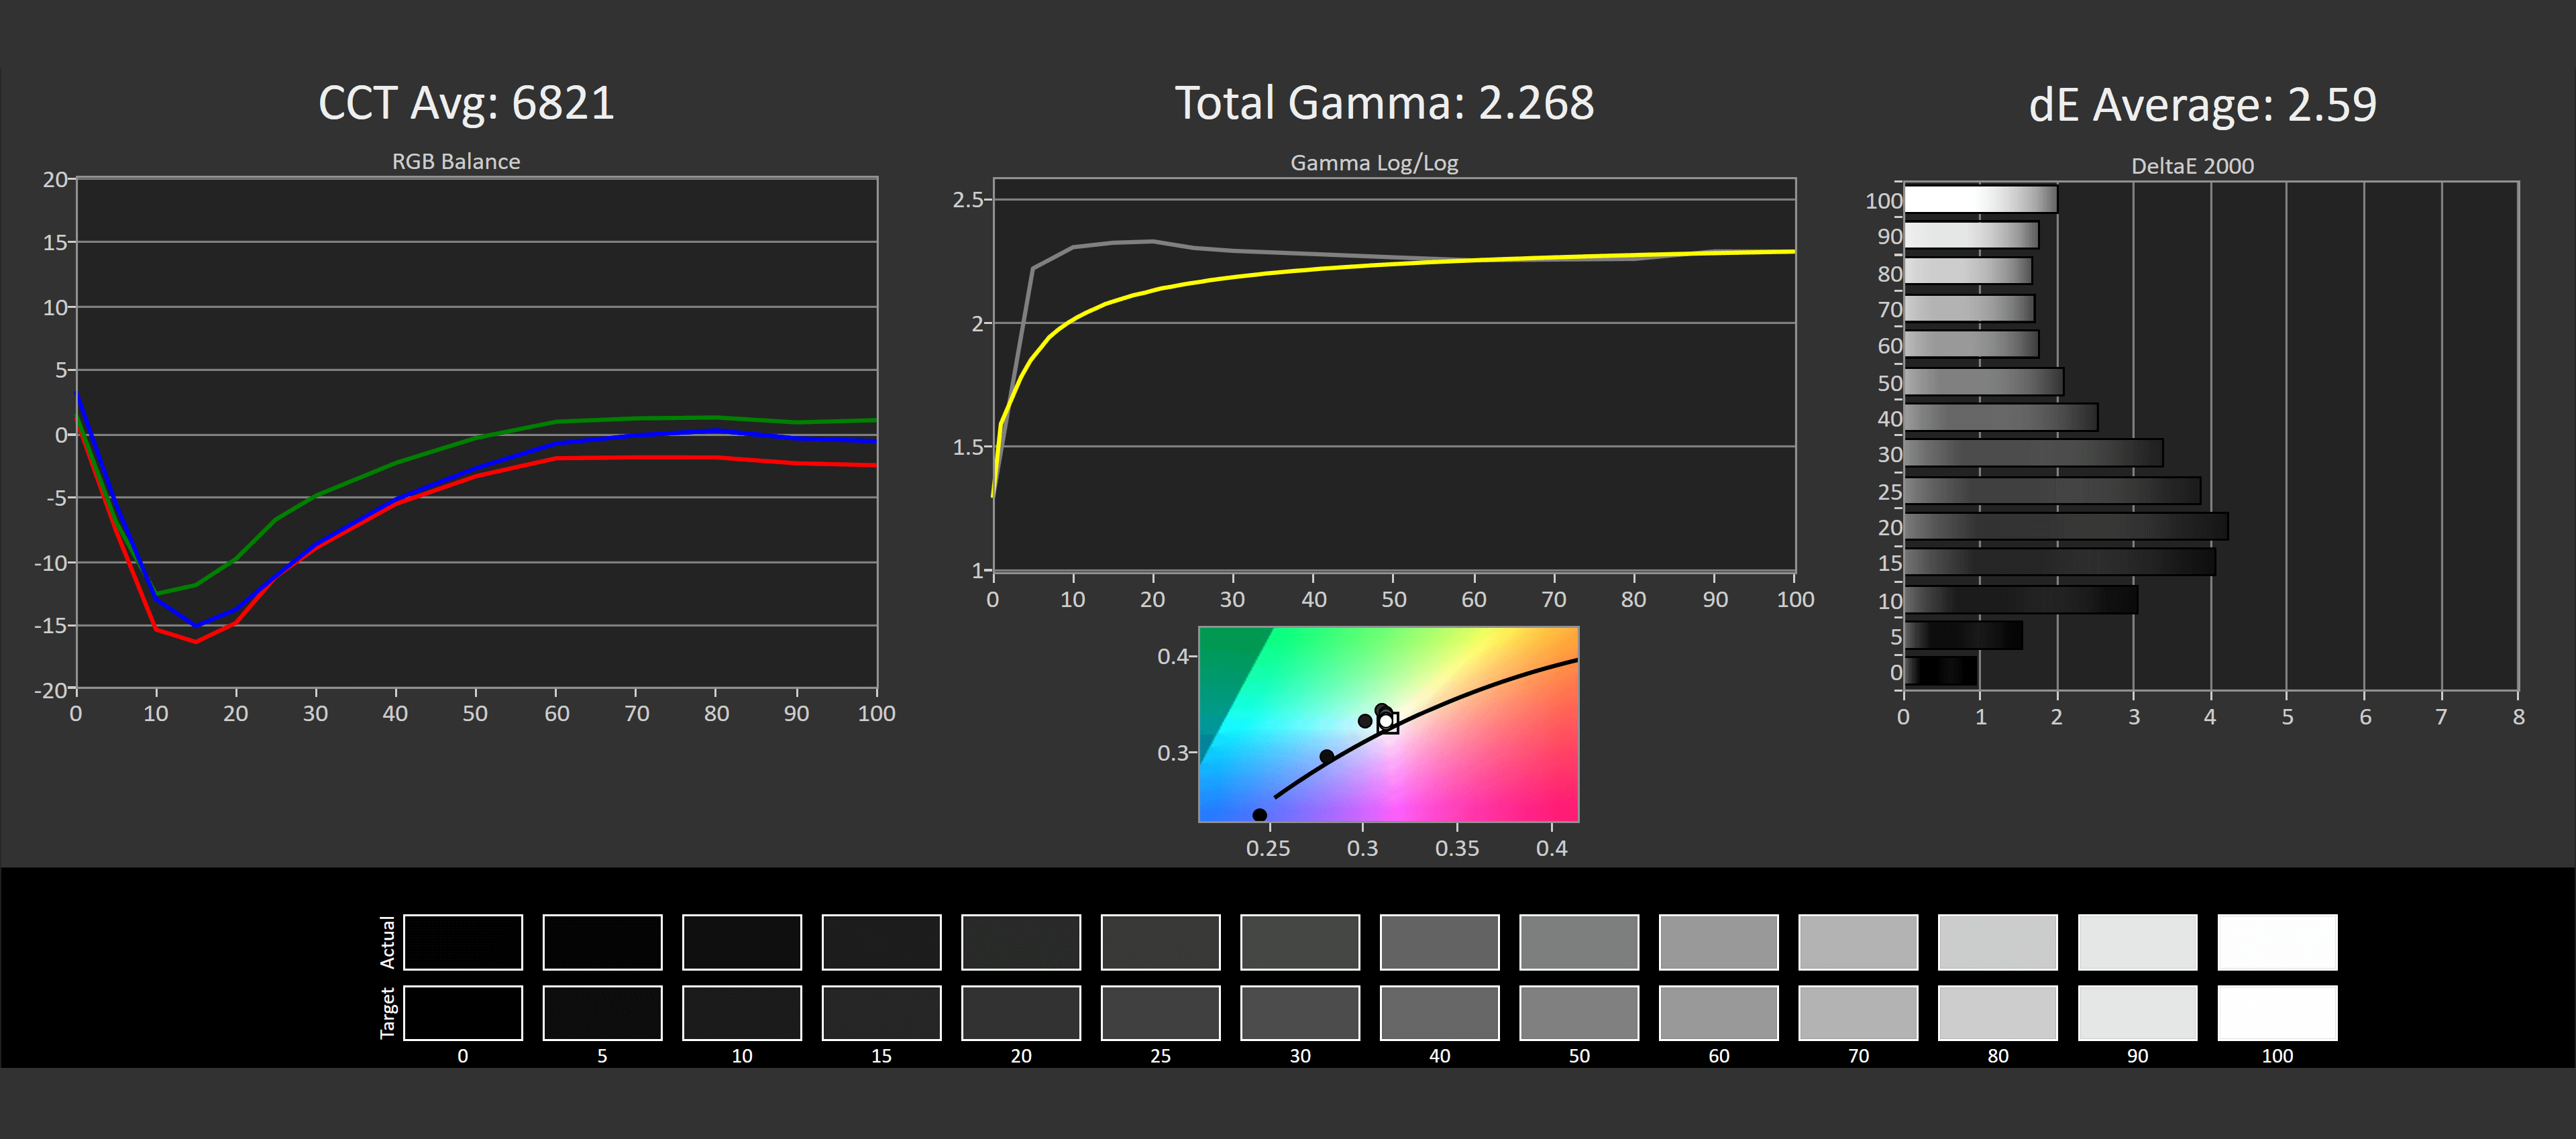This screenshot has width=2576, height=1139.
Task: Click the Target 70 gray swatch
Action: click(x=1857, y=1013)
